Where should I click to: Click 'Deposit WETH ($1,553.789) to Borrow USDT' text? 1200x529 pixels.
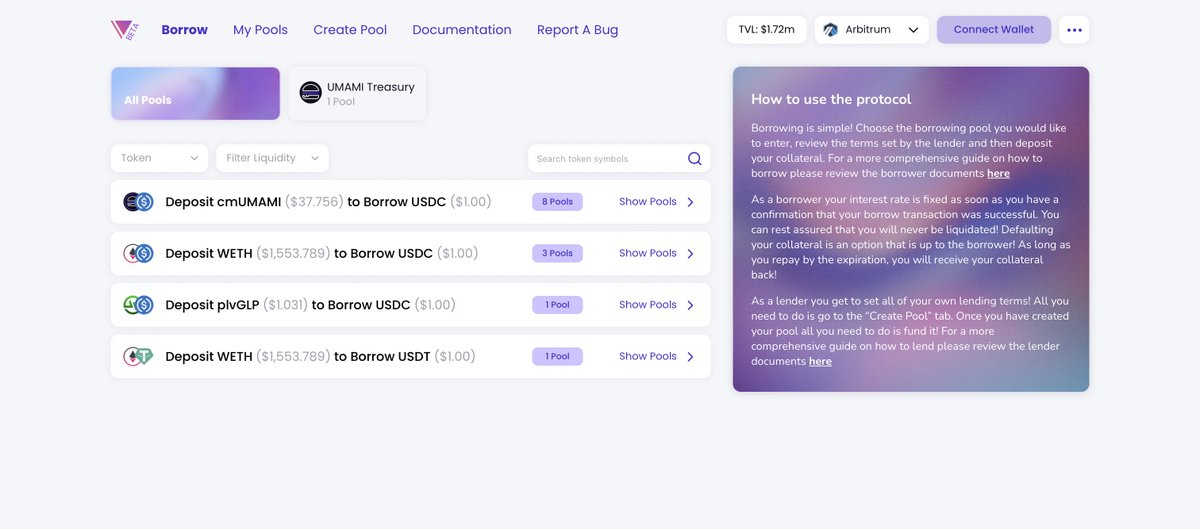320,356
